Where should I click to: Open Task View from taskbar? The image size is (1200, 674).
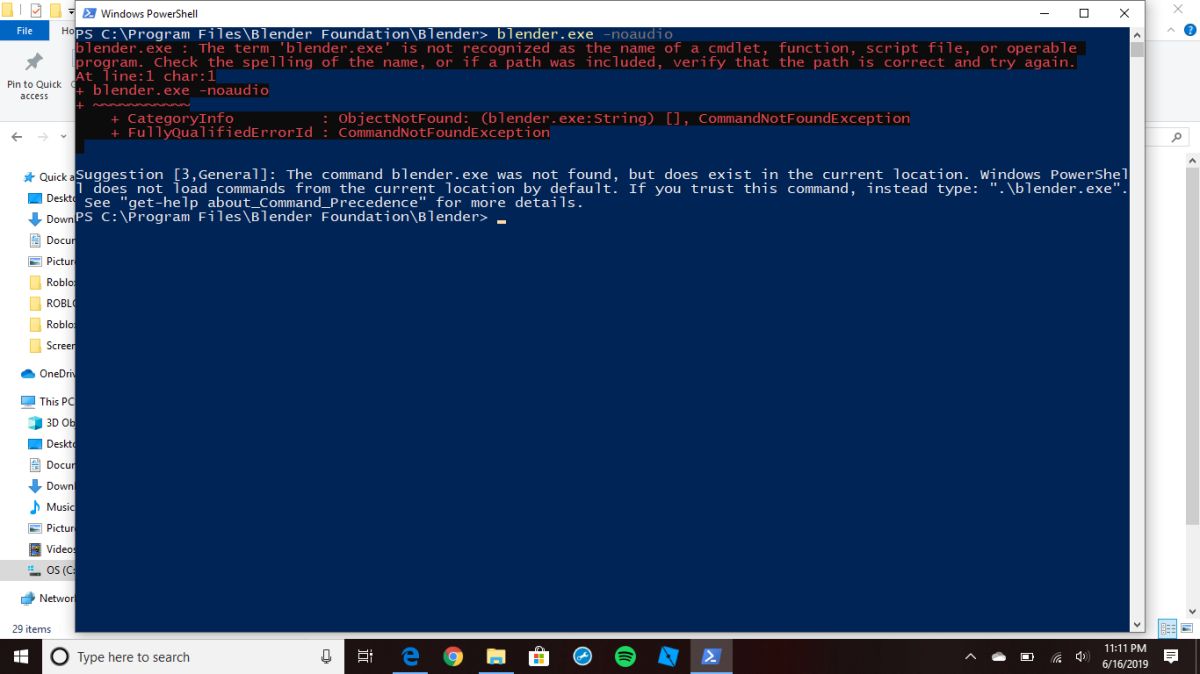click(x=365, y=657)
